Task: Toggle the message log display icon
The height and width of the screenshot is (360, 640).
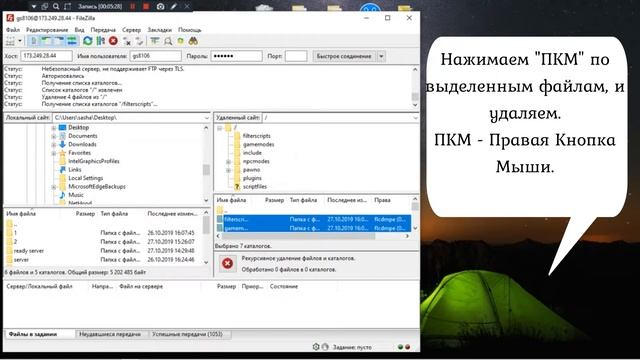Action: (x=34, y=41)
